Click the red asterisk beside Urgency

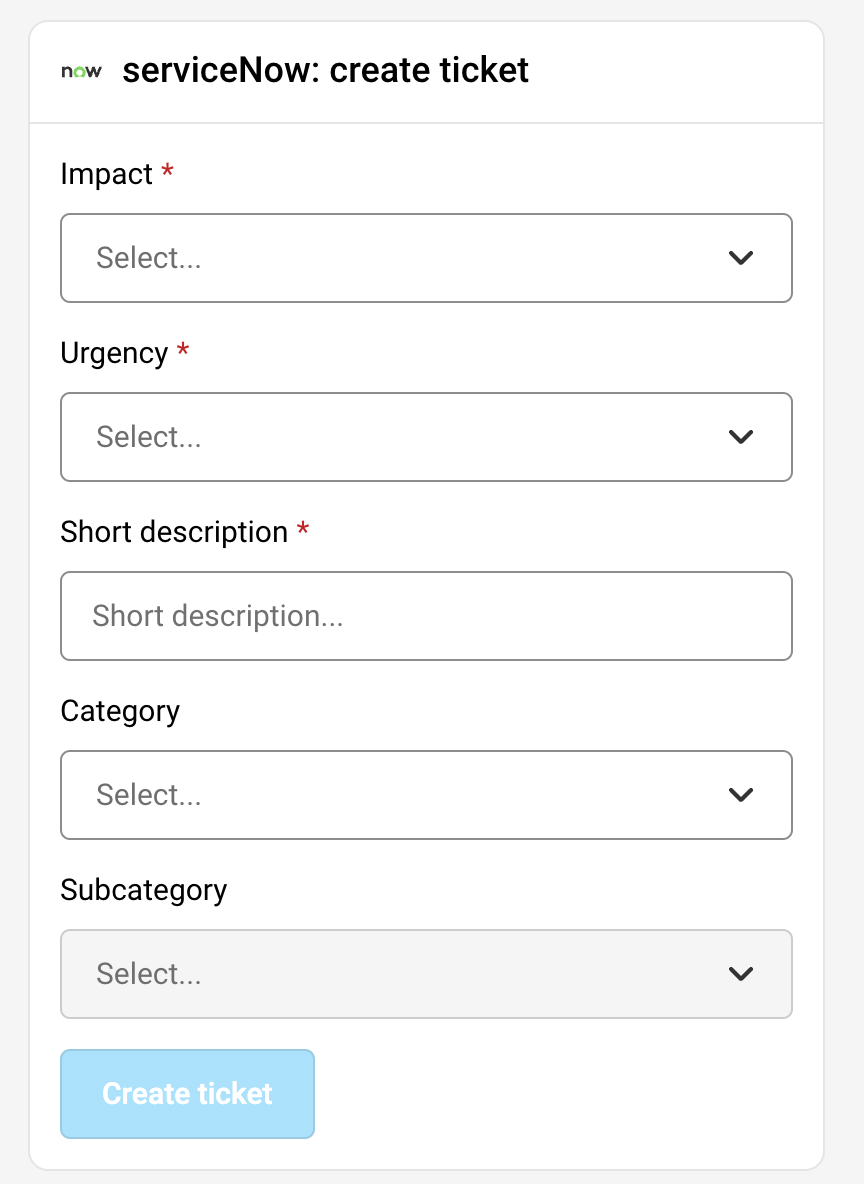click(x=182, y=351)
